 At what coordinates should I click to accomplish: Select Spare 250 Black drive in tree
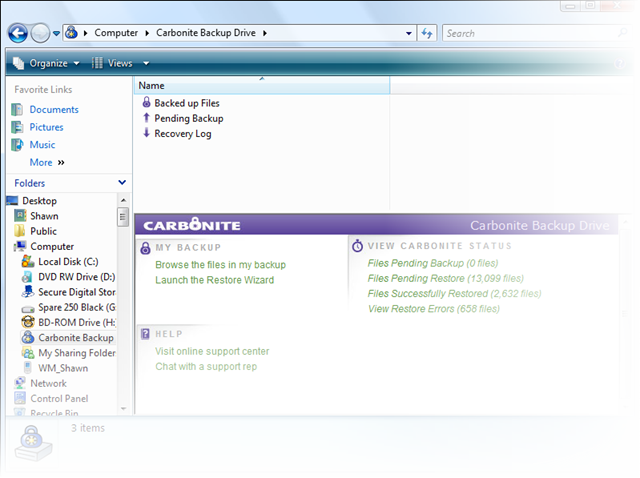[x=77, y=307]
